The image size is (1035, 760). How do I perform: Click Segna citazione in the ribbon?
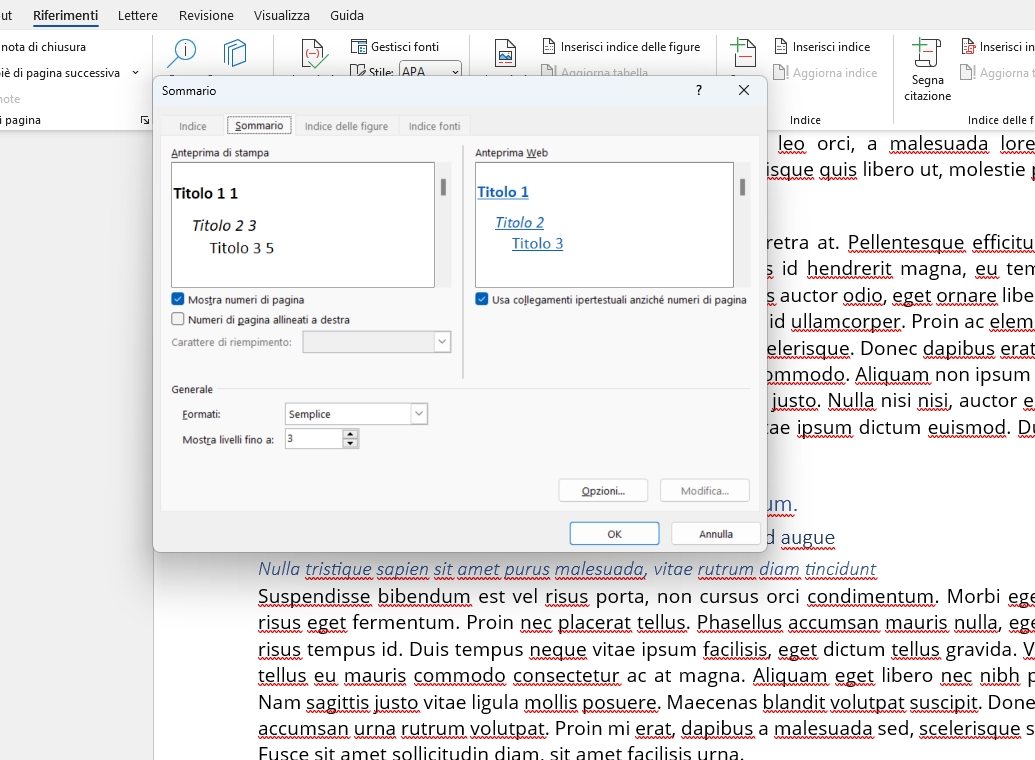point(927,70)
